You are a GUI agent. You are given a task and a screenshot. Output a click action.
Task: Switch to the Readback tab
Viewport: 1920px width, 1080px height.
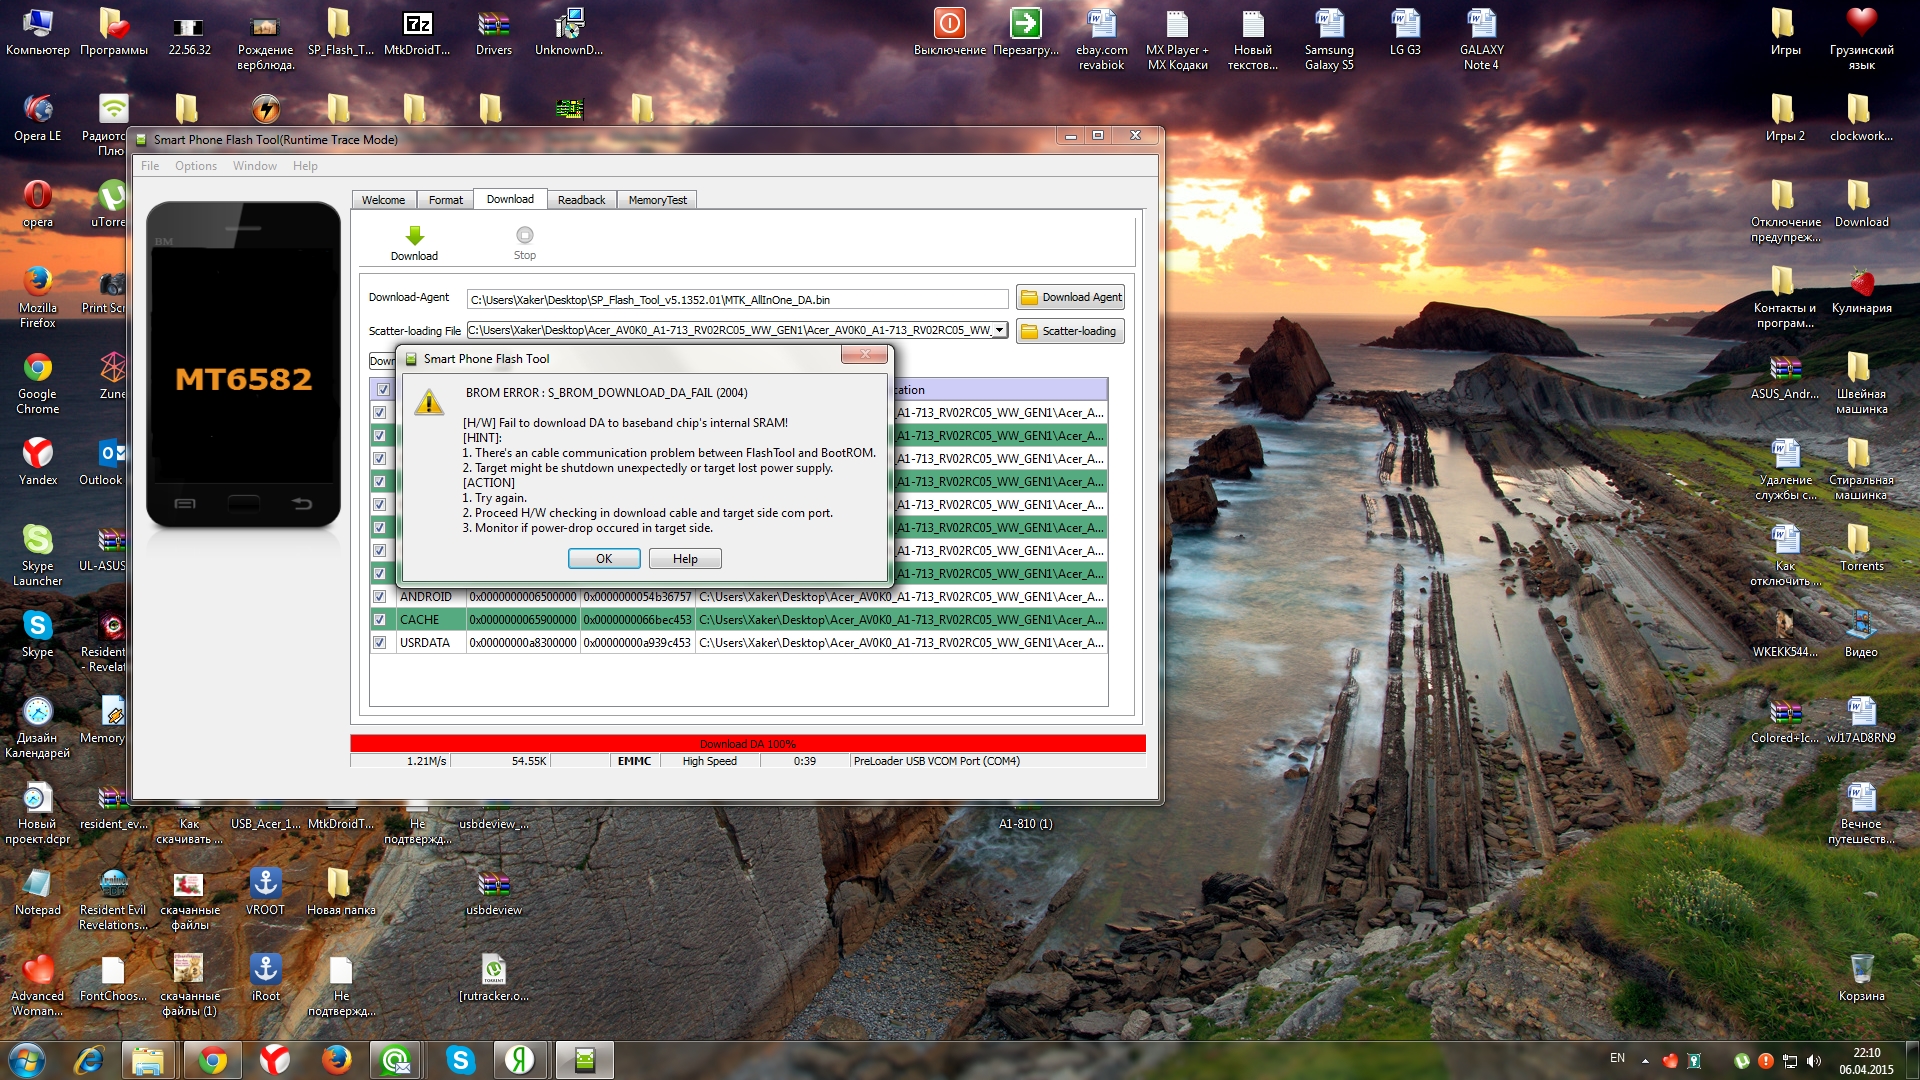(x=581, y=200)
